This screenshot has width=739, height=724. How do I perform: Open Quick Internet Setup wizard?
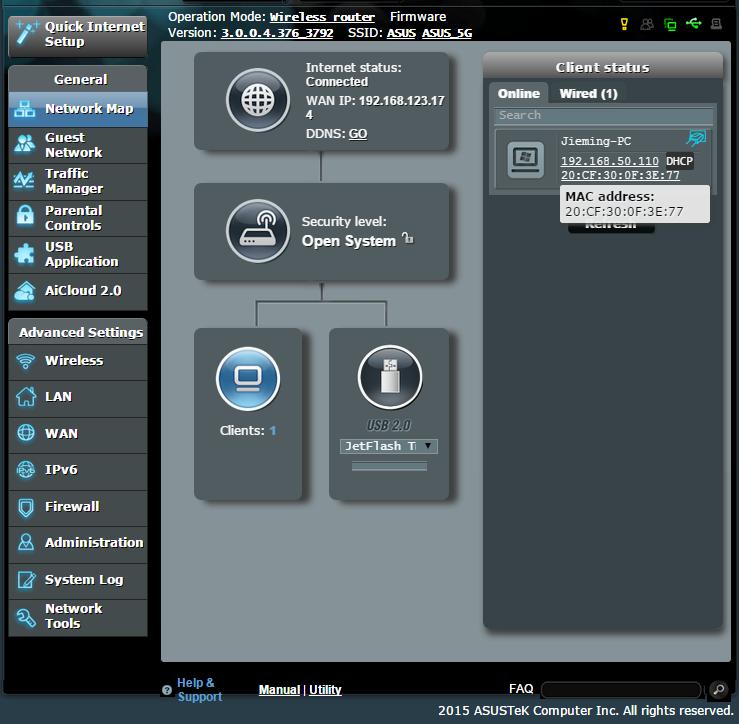click(x=78, y=35)
